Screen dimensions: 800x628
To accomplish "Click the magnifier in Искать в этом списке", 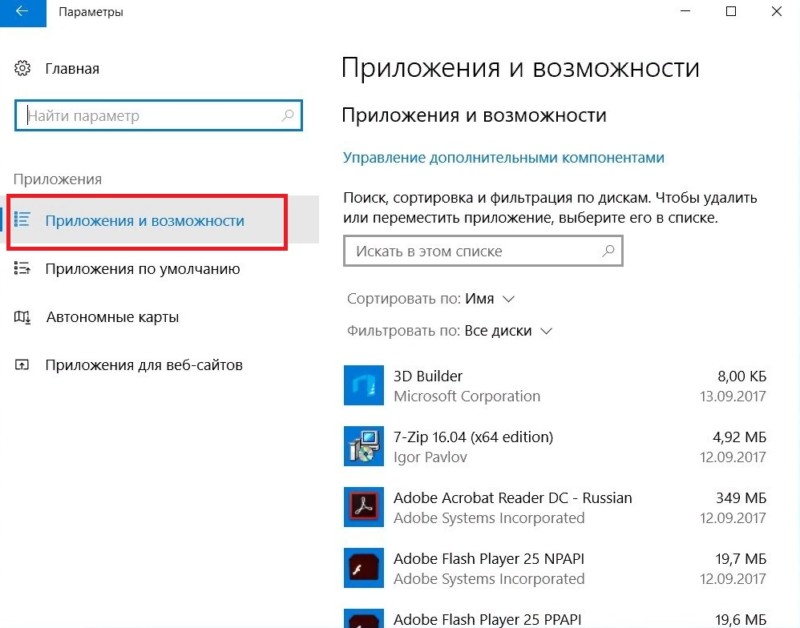I will click(608, 250).
